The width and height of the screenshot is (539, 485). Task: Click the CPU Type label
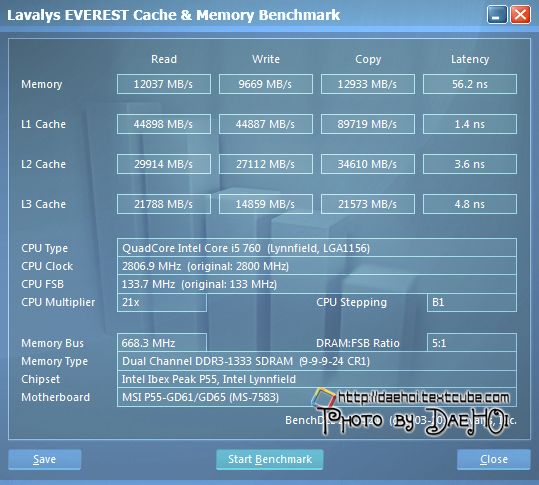tap(44, 248)
